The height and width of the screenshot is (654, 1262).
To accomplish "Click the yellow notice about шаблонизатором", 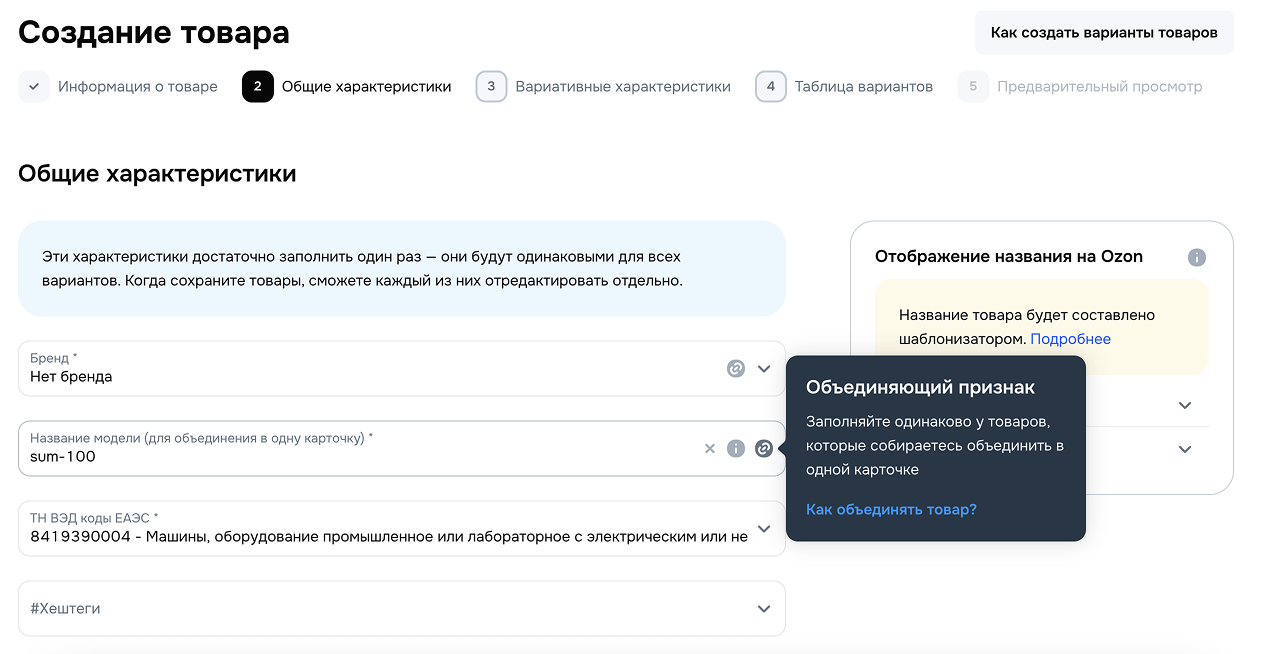I will pos(1042,327).
